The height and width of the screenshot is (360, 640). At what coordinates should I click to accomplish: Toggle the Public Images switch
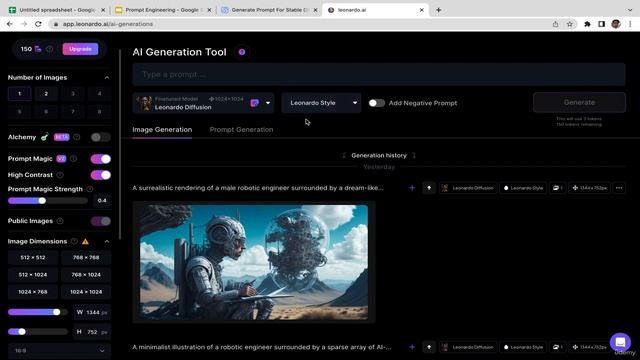point(100,221)
